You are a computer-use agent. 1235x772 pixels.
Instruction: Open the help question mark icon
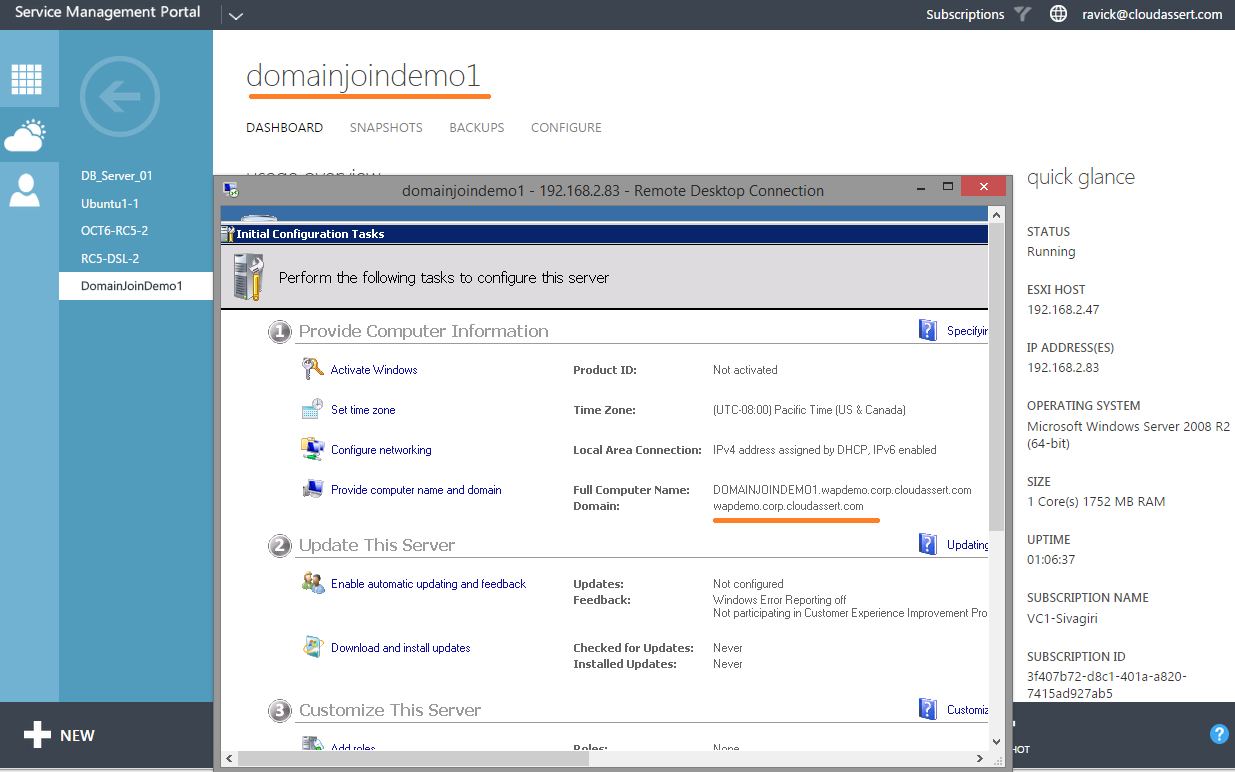coord(1219,734)
